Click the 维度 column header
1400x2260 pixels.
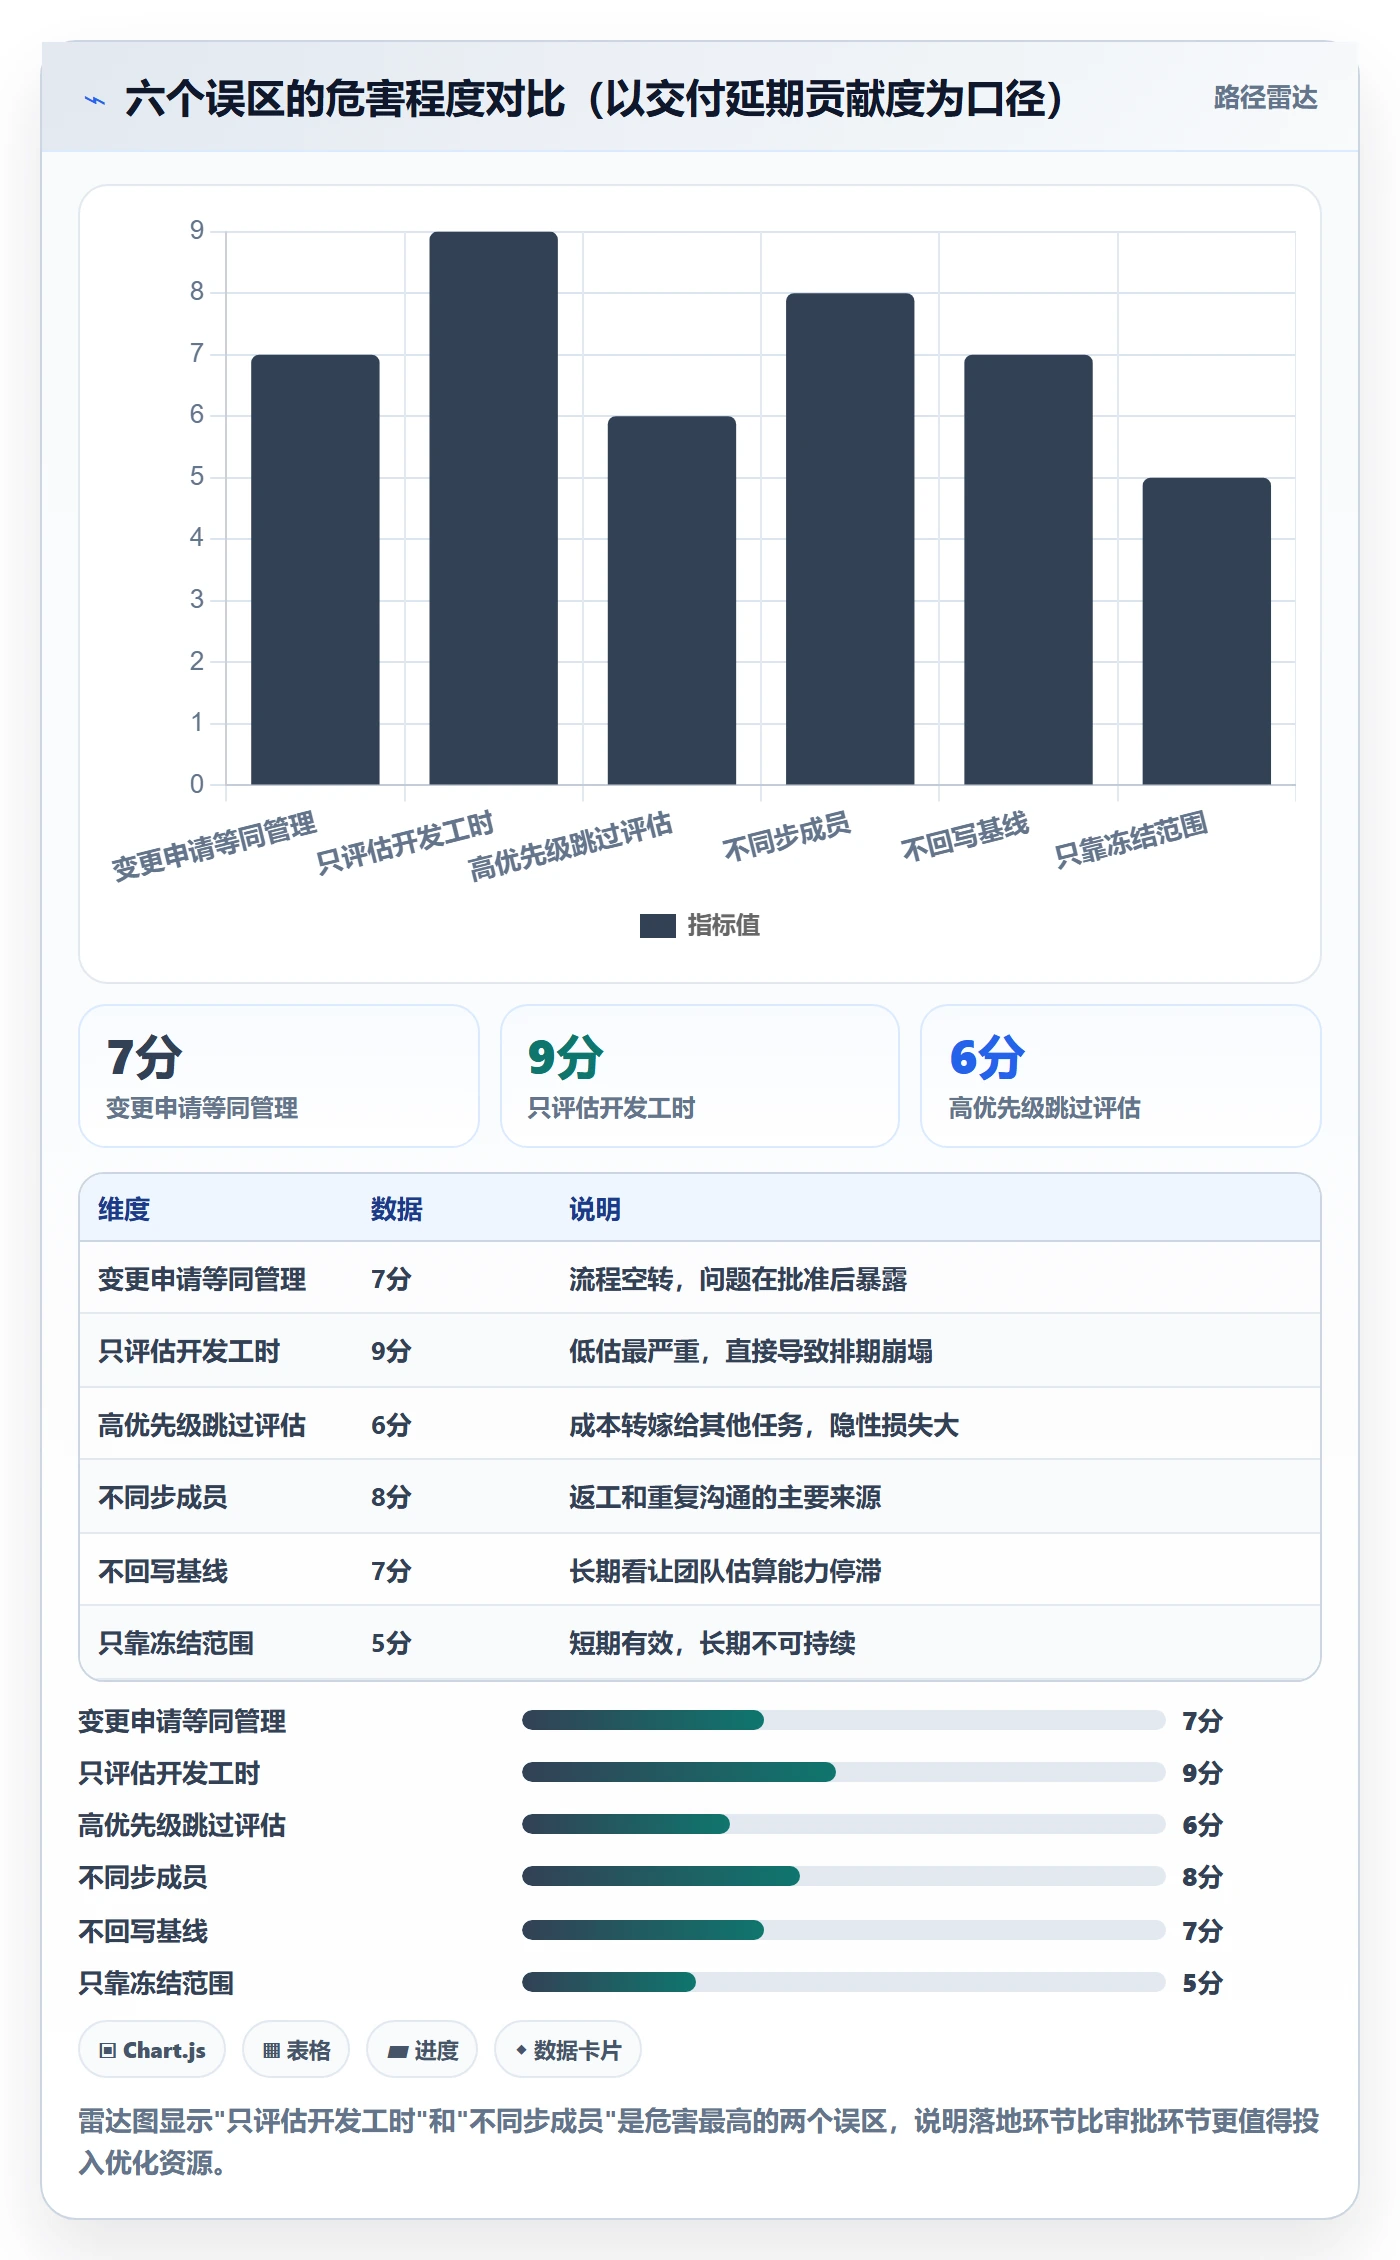click(x=124, y=1209)
